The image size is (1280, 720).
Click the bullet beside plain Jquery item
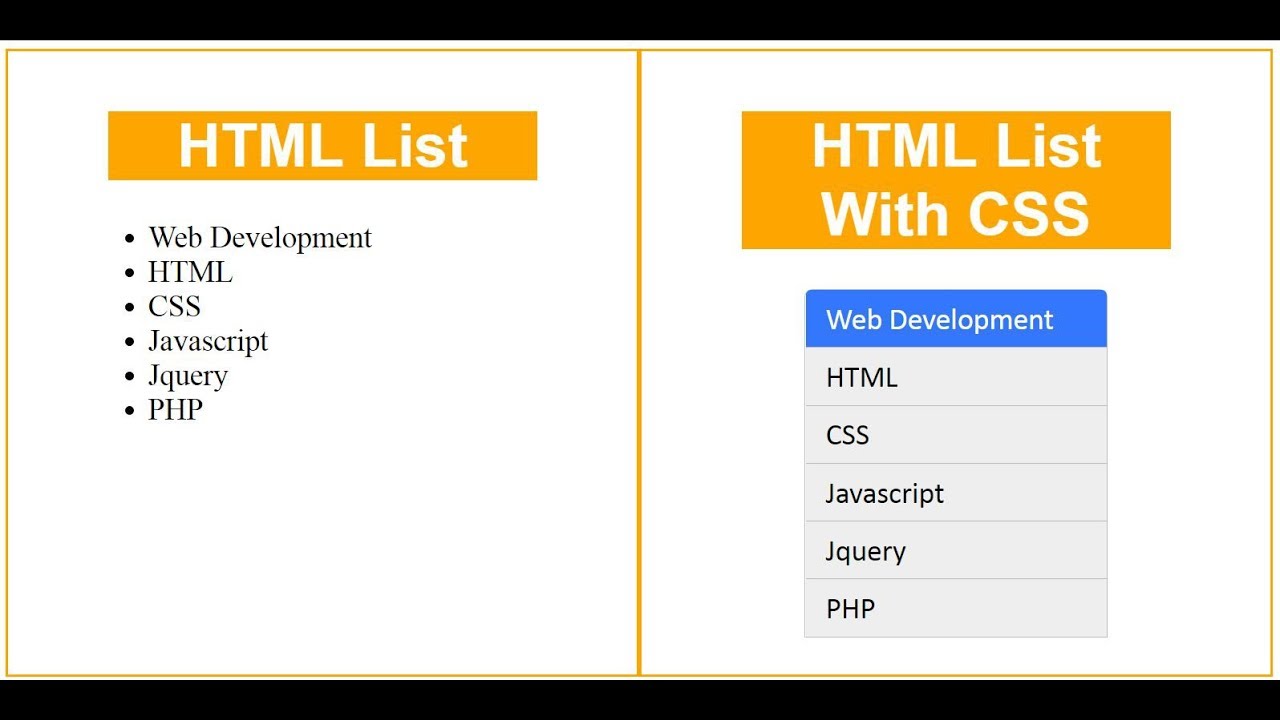(129, 377)
